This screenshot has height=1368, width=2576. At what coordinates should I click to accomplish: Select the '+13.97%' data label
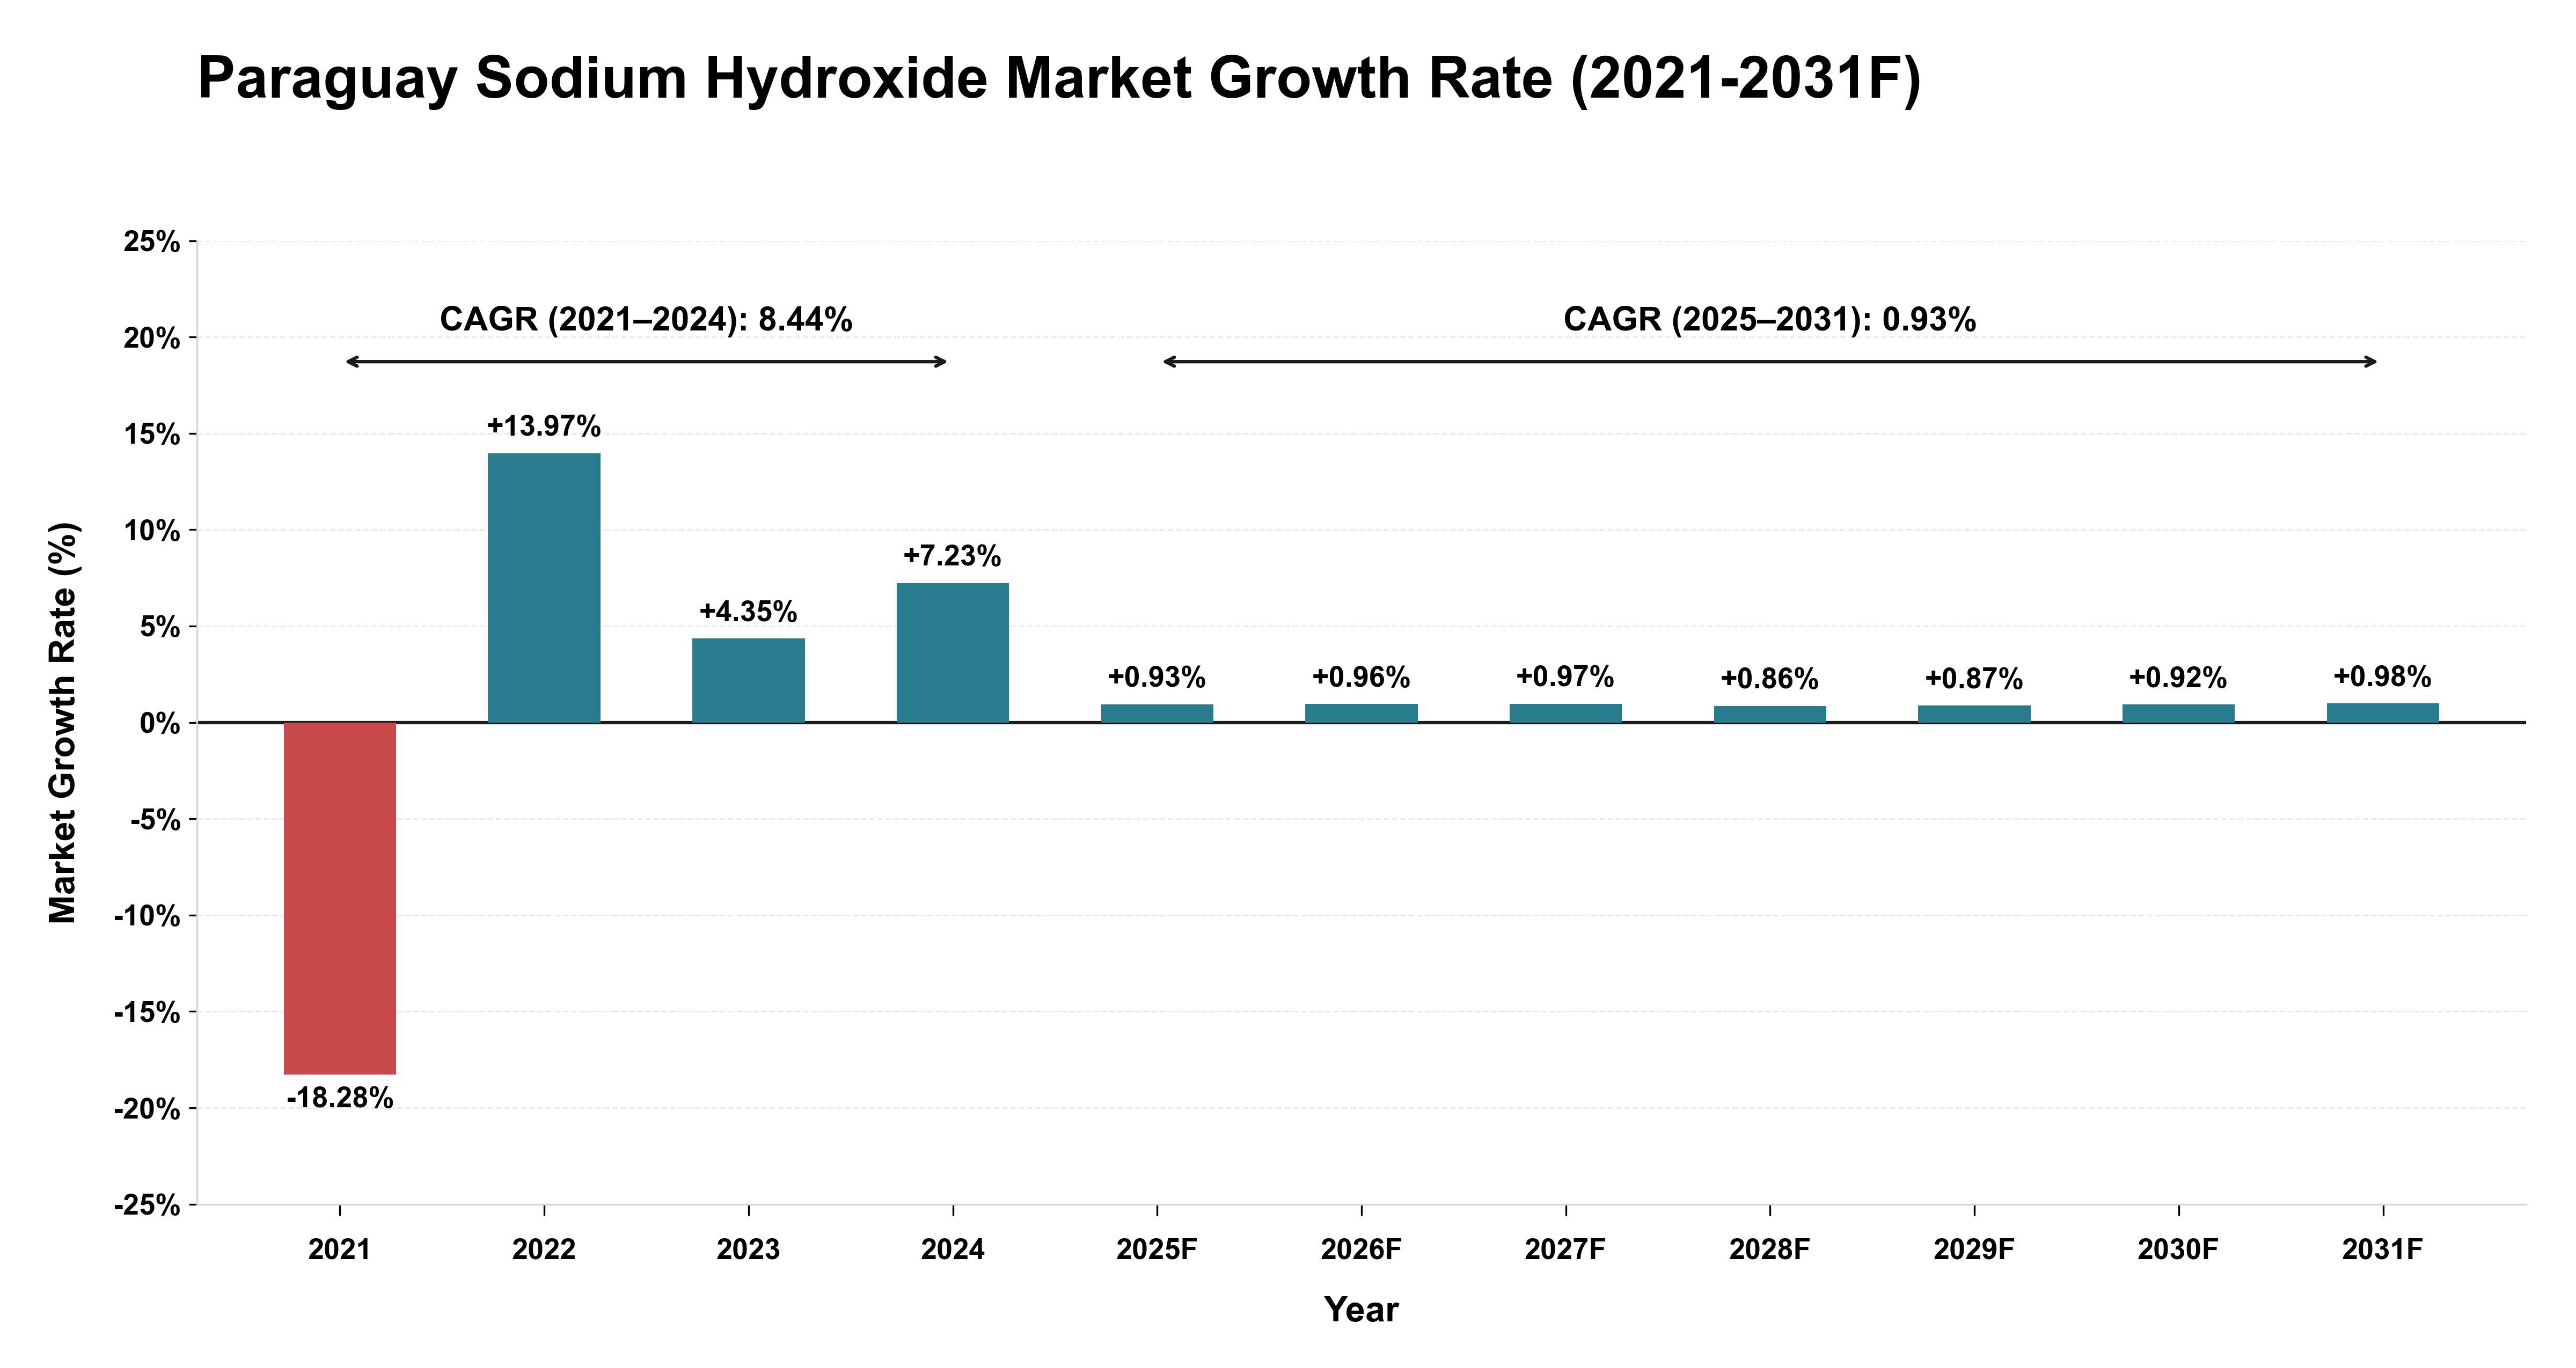(544, 427)
